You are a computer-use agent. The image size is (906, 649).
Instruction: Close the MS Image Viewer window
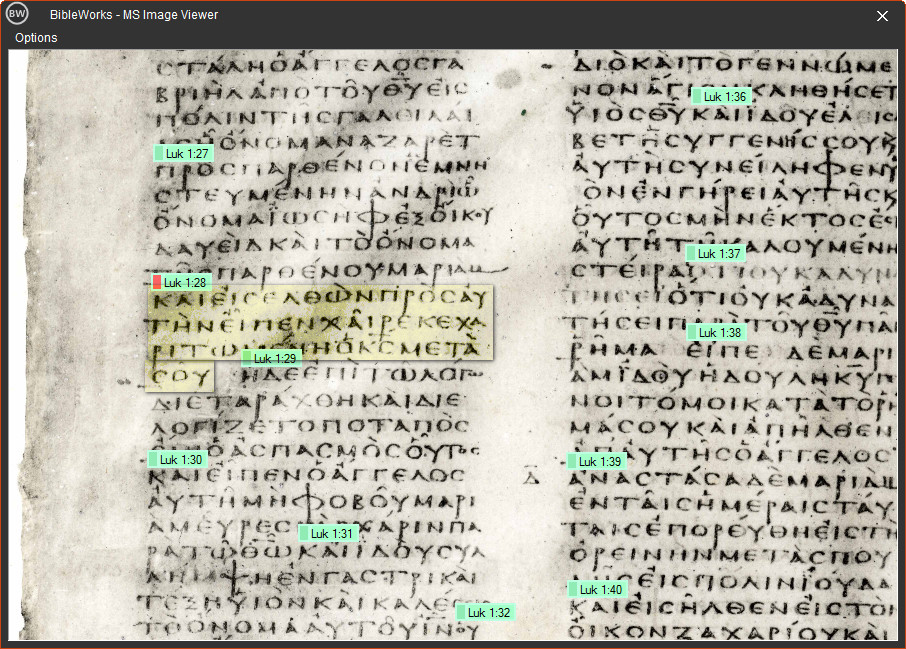[x=882, y=16]
